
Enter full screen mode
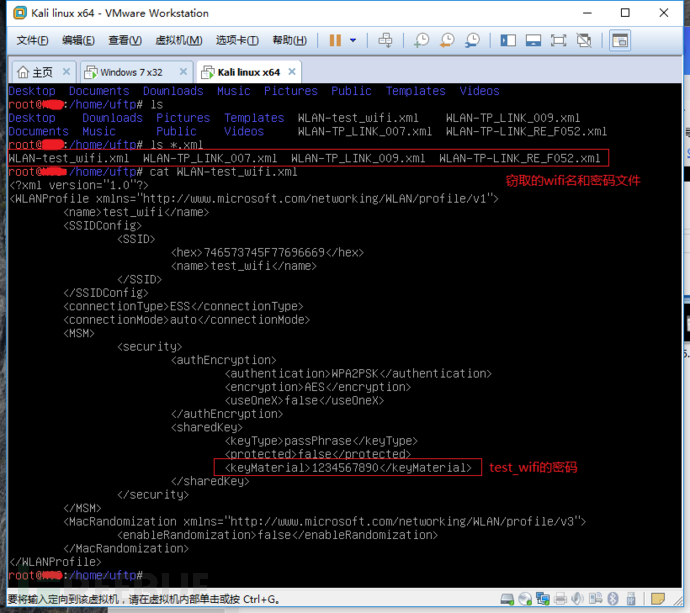[x=558, y=40]
